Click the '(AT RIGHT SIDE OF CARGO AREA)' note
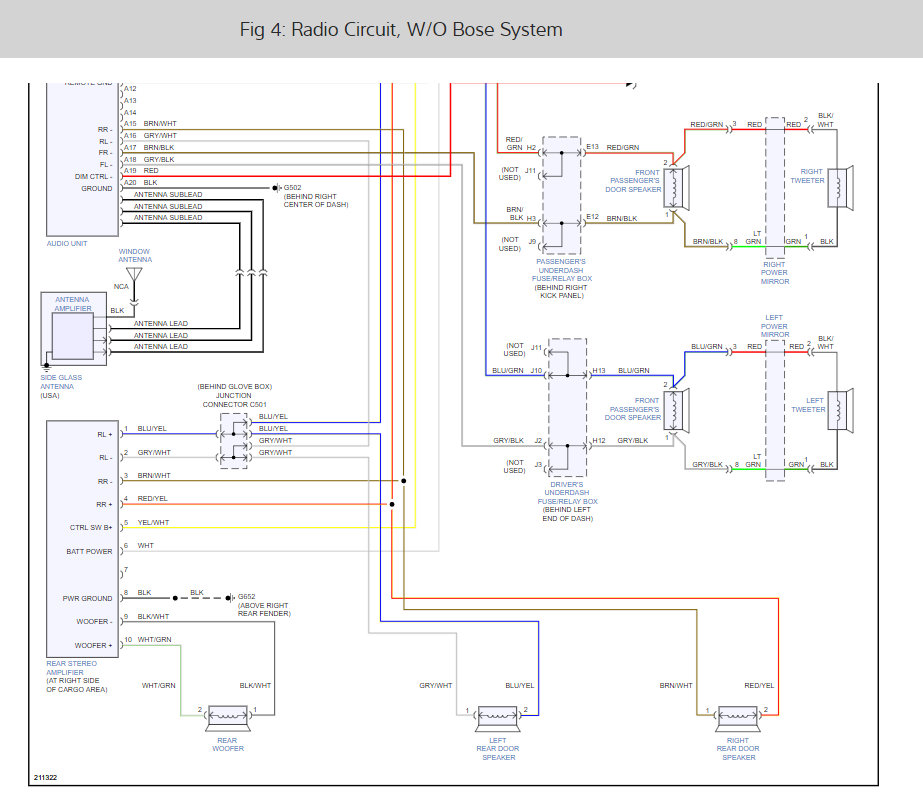 (77, 685)
